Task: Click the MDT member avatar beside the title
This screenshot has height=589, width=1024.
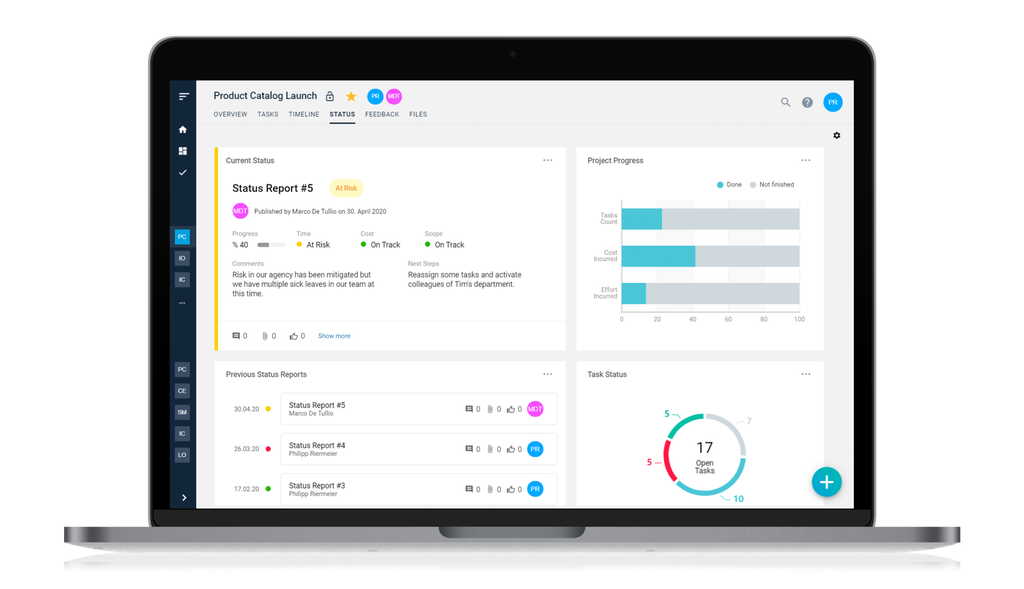Action: (394, 96)
